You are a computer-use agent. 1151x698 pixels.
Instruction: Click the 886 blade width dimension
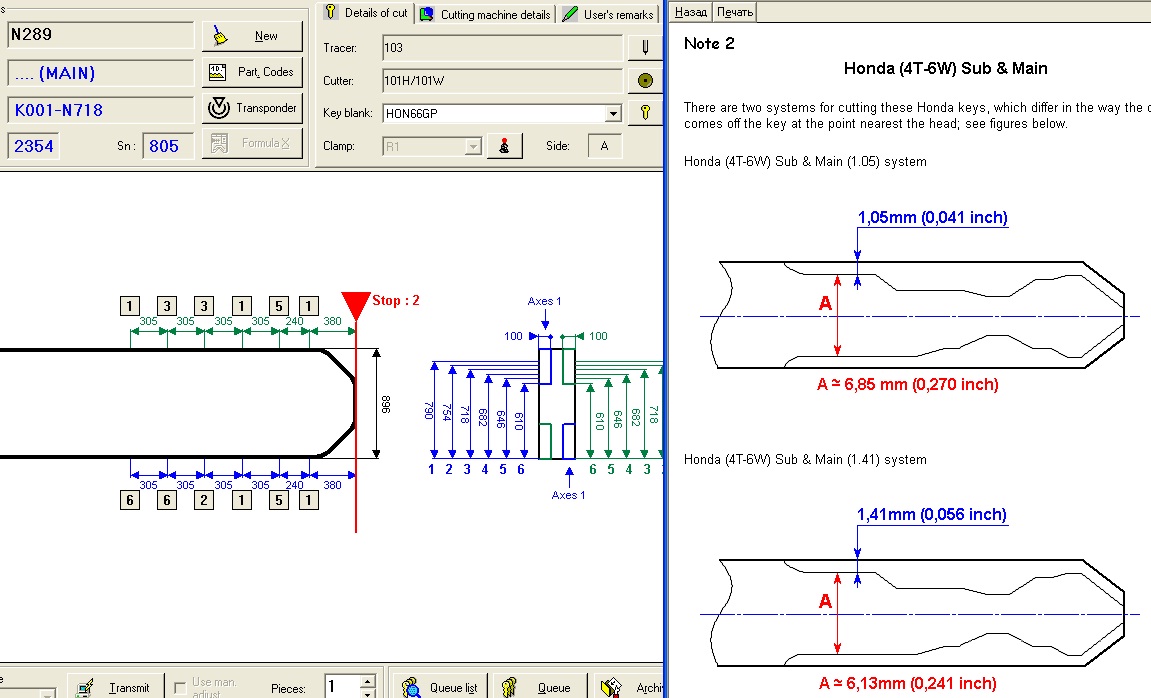click(x=385, y=404)
